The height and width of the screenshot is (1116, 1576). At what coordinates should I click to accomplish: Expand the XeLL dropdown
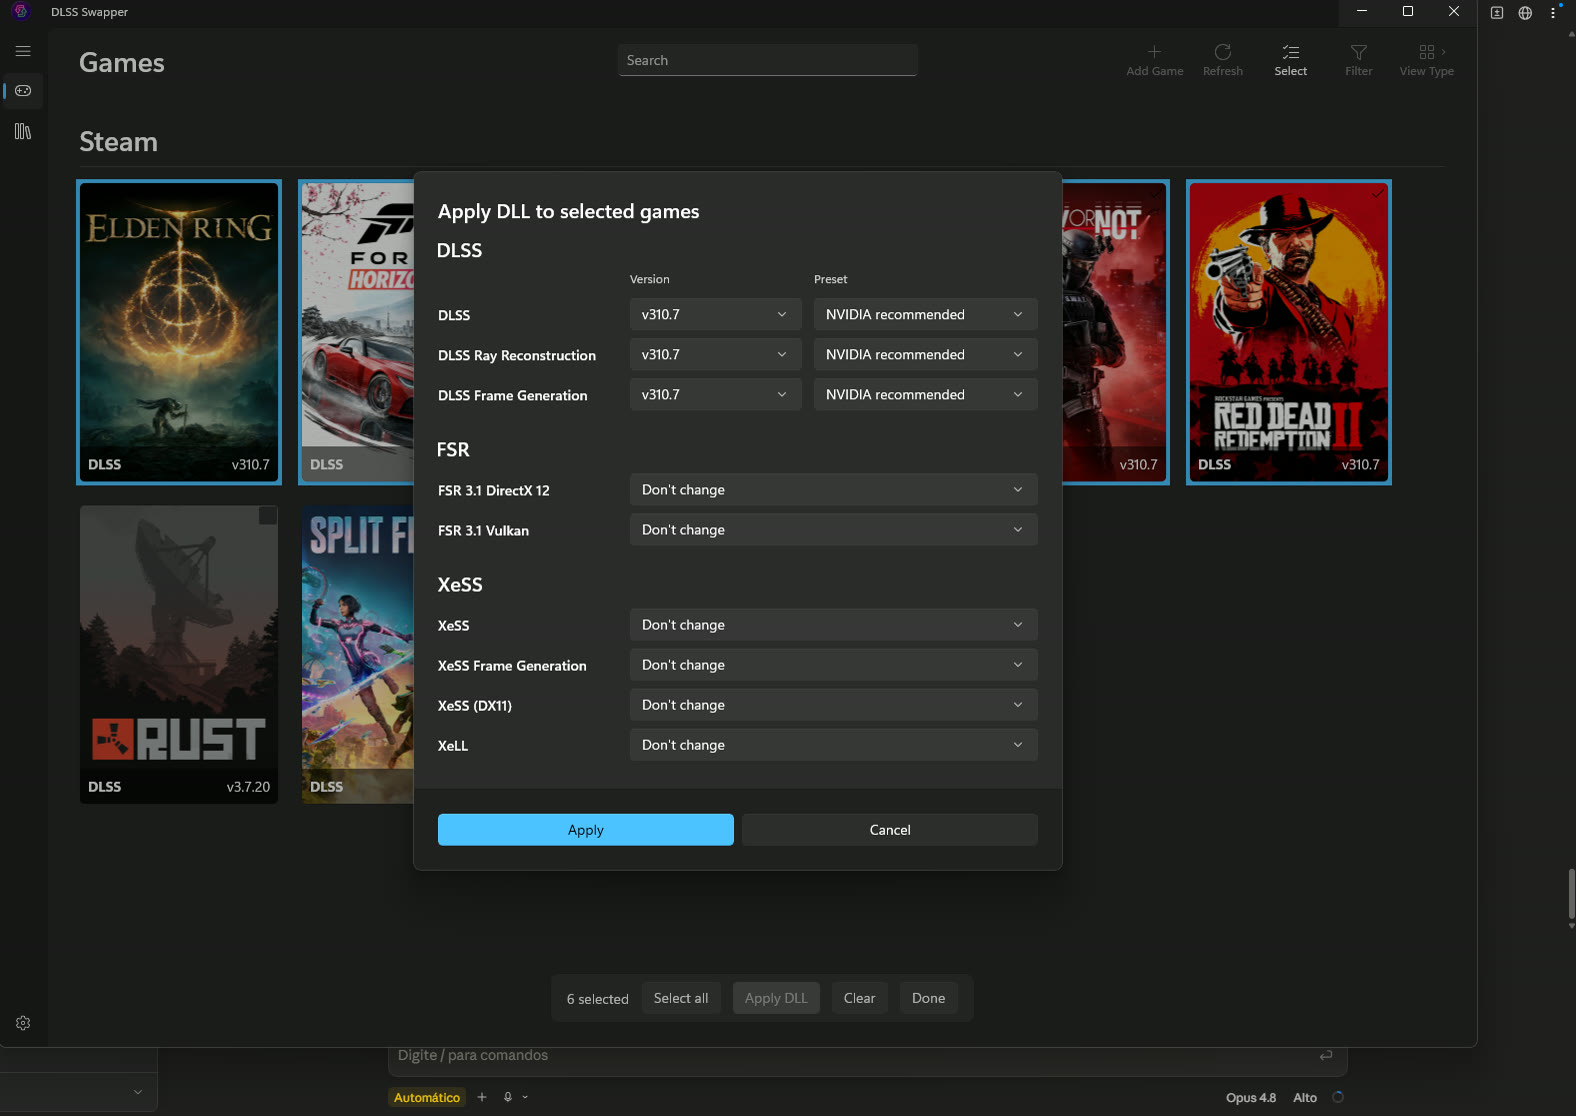tap(834, 744)
